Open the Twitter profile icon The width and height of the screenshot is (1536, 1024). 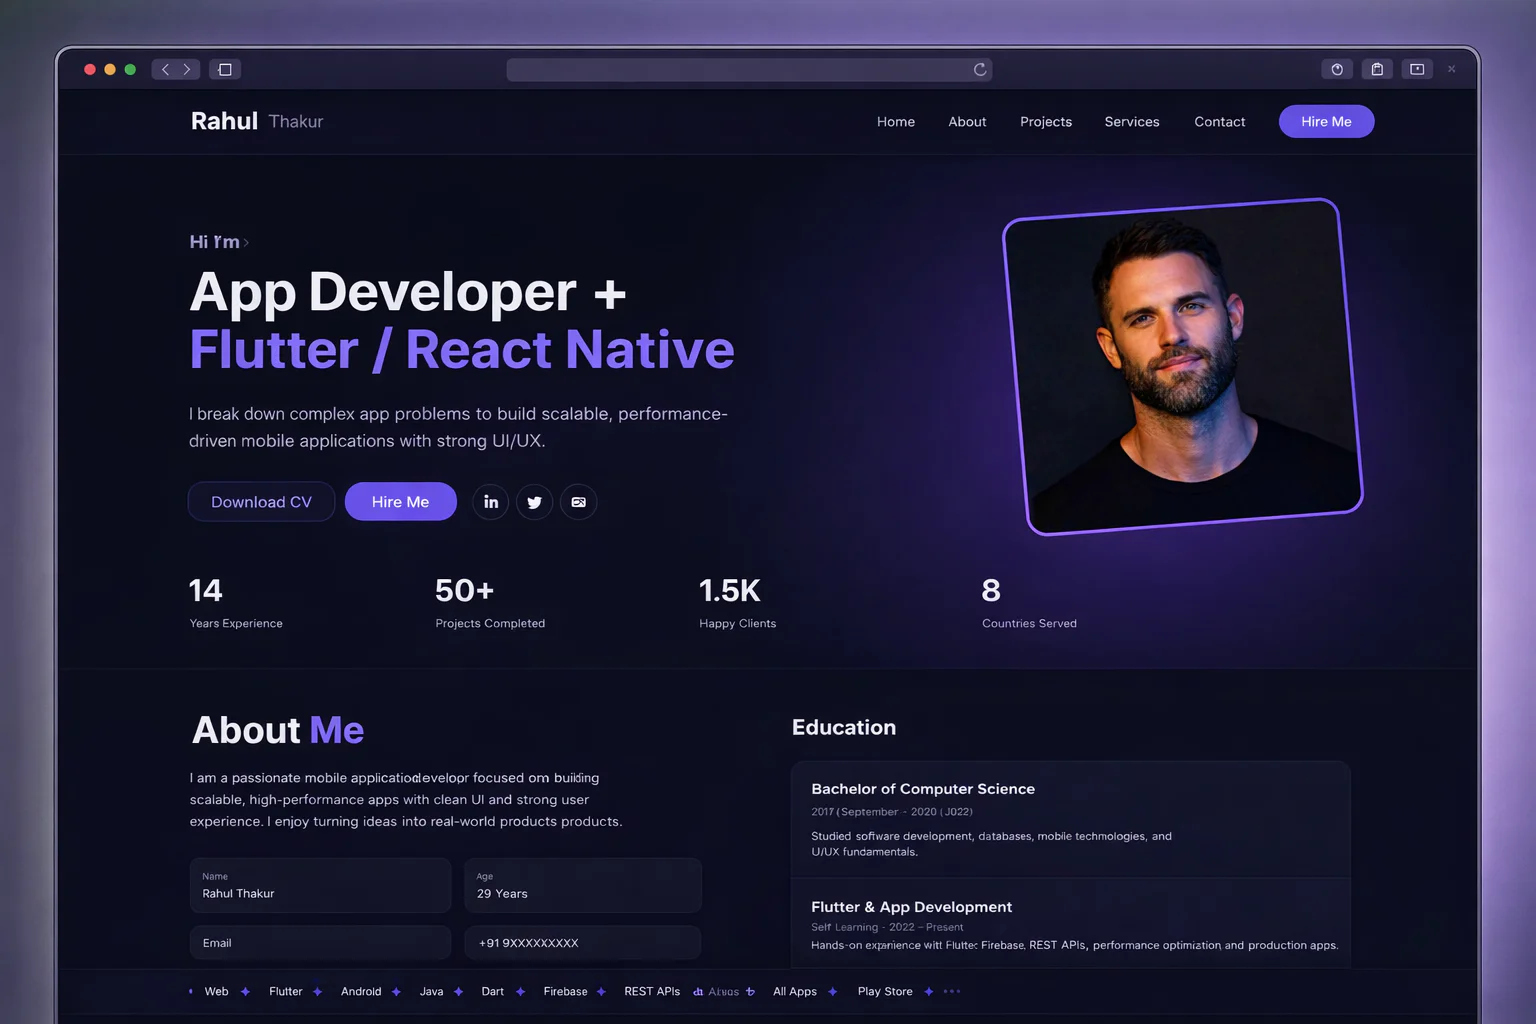(x=534, y=502)
